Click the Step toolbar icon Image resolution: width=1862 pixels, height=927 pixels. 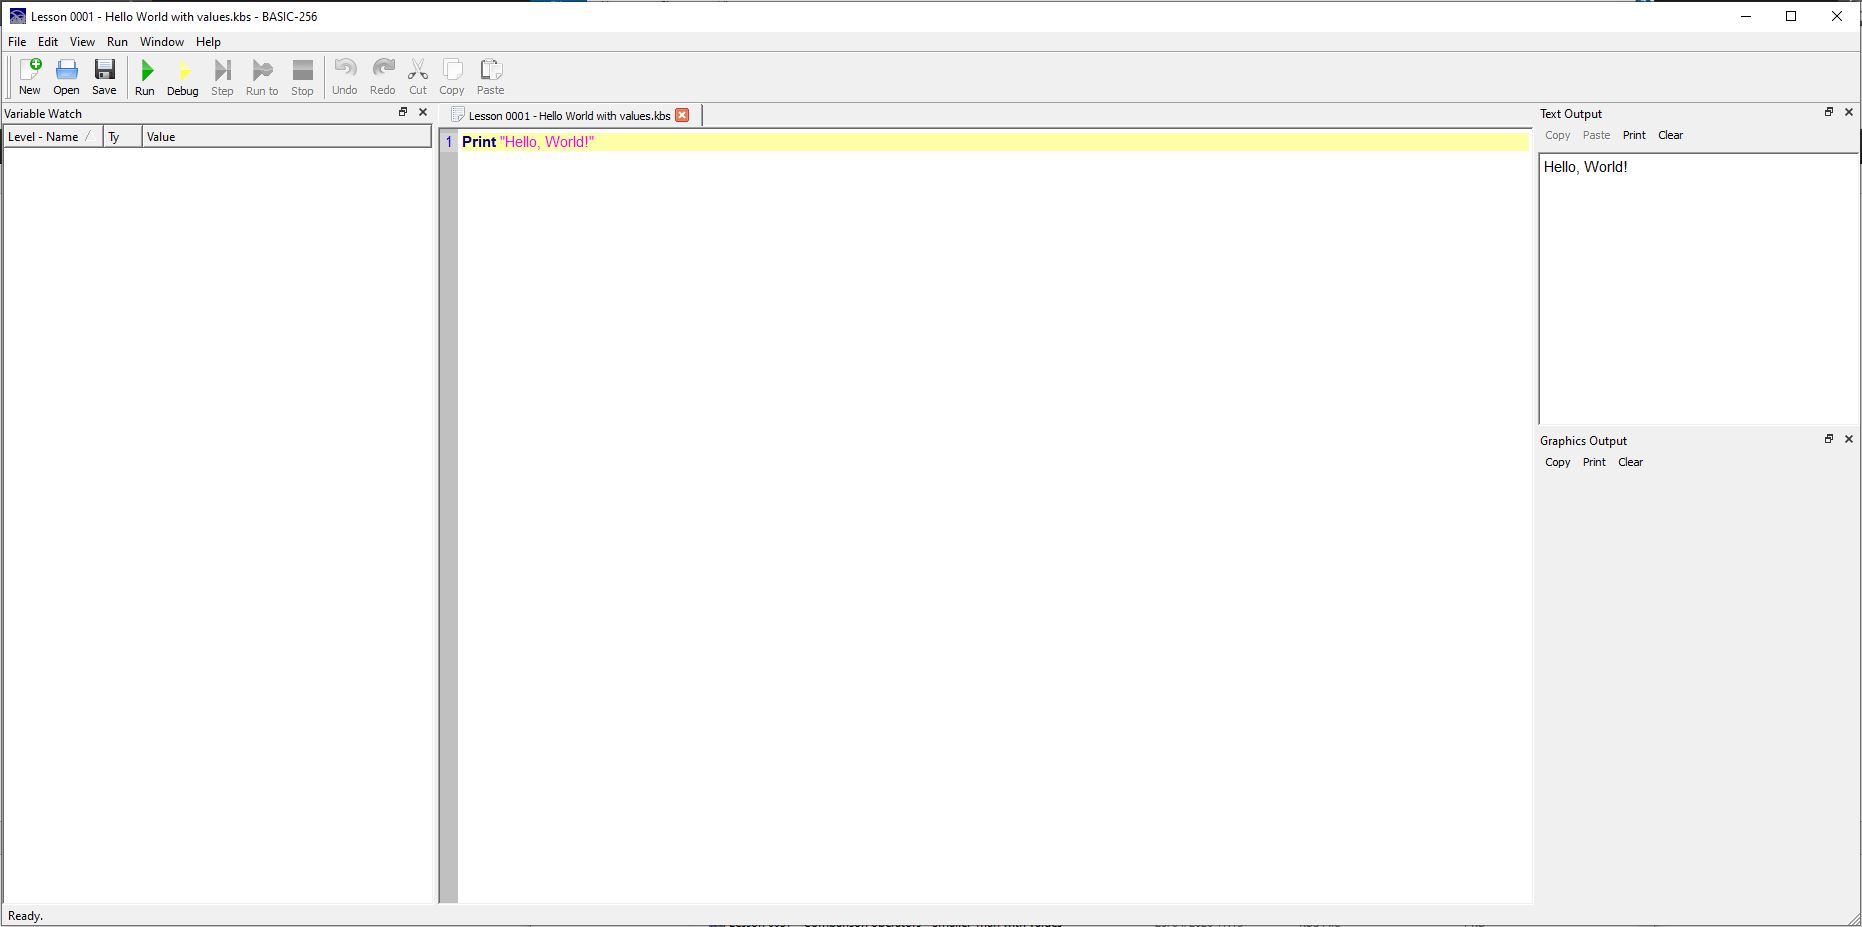coord(222,76)
